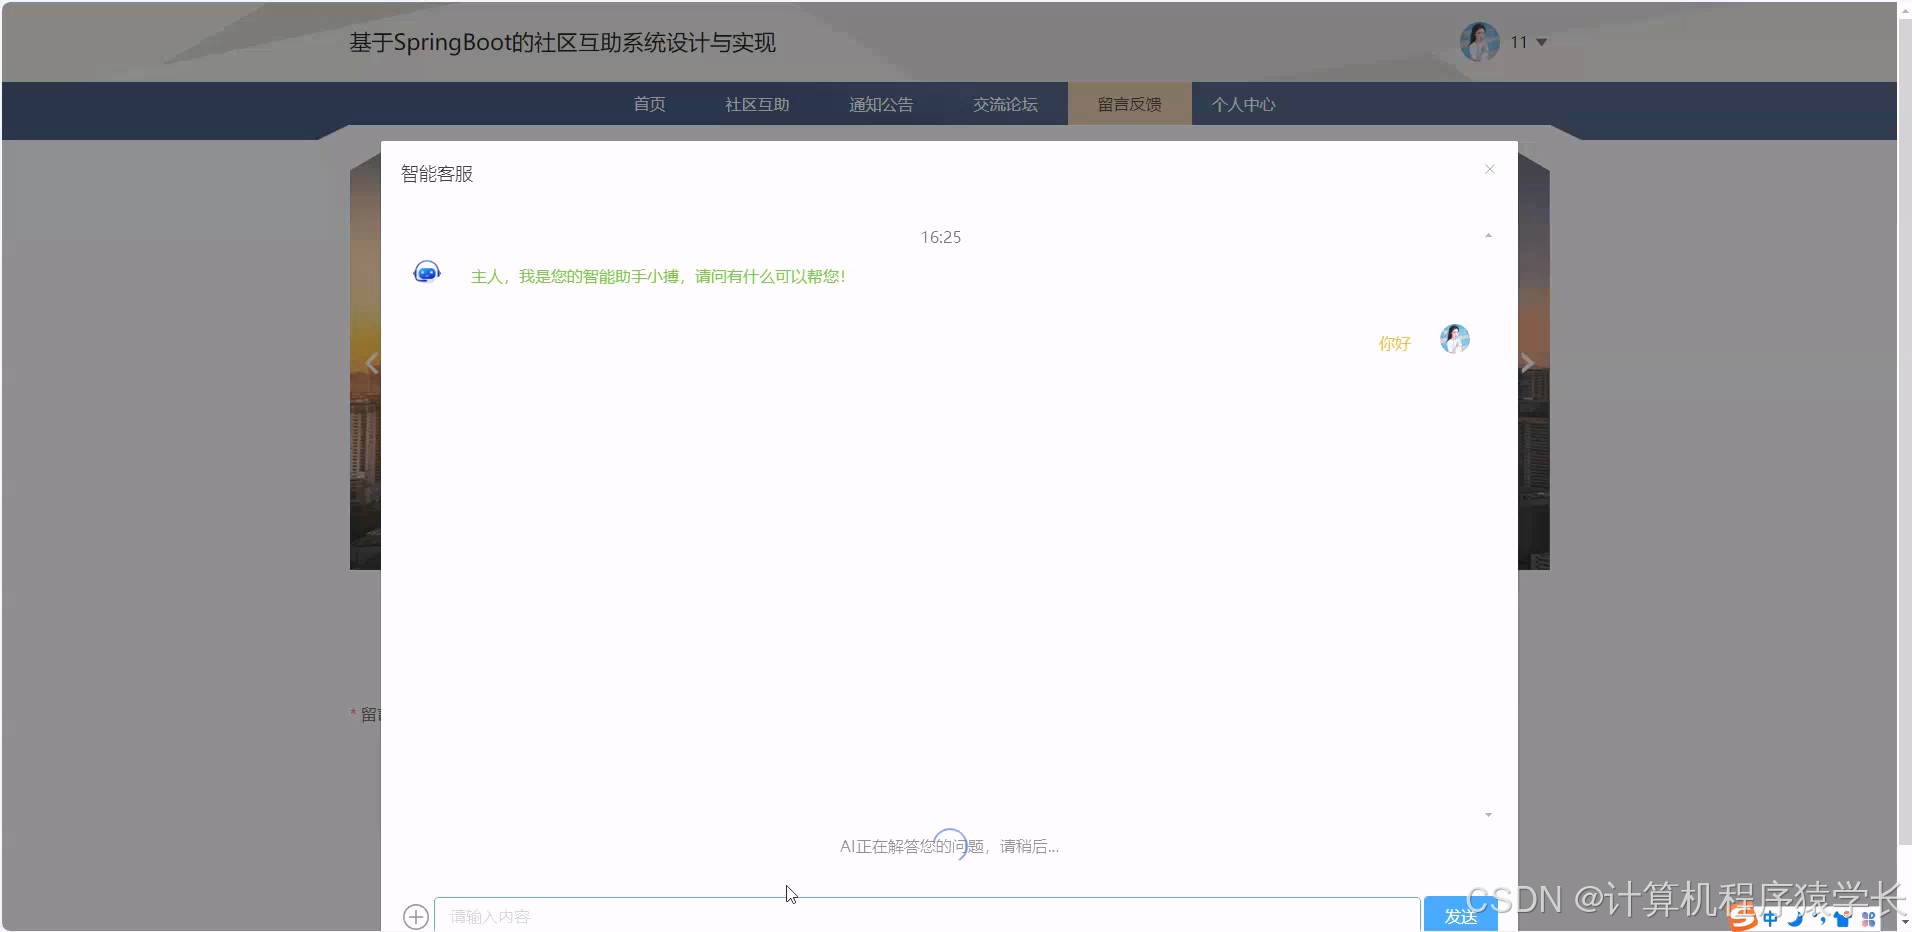This screenshot has width=1912, height=932.
Task: Open the 社区互助 menu item
Action: 756,103
